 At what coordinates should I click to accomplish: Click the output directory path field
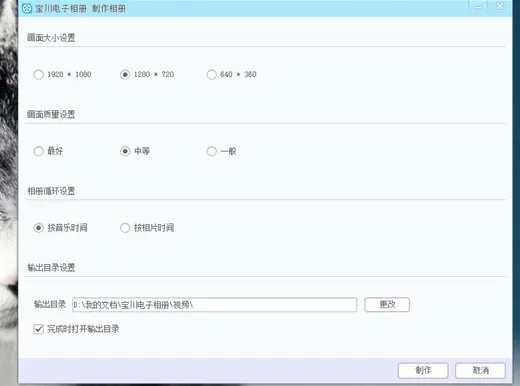click(x=214, y=305)
